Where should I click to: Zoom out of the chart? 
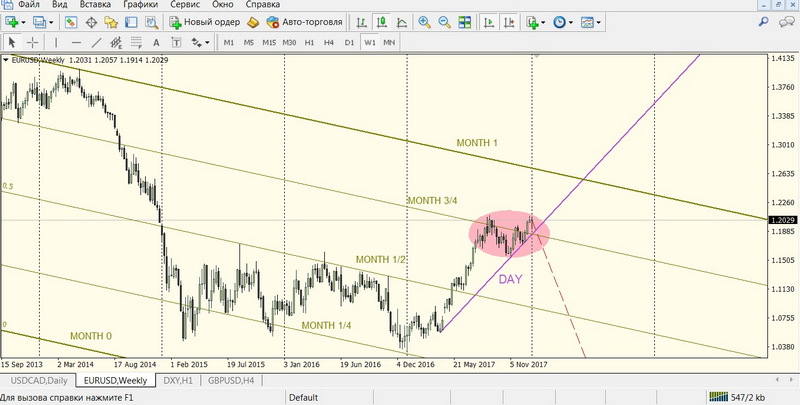(x=445, y=22)
